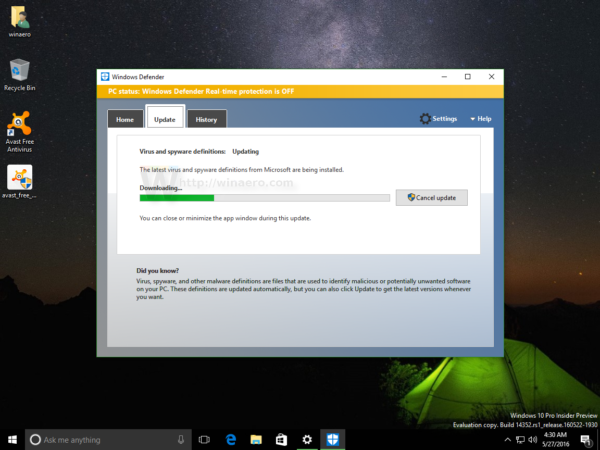Screen dimensions: 600x450
Task: Open Task View from taskbar
Action: coord(204,440)
